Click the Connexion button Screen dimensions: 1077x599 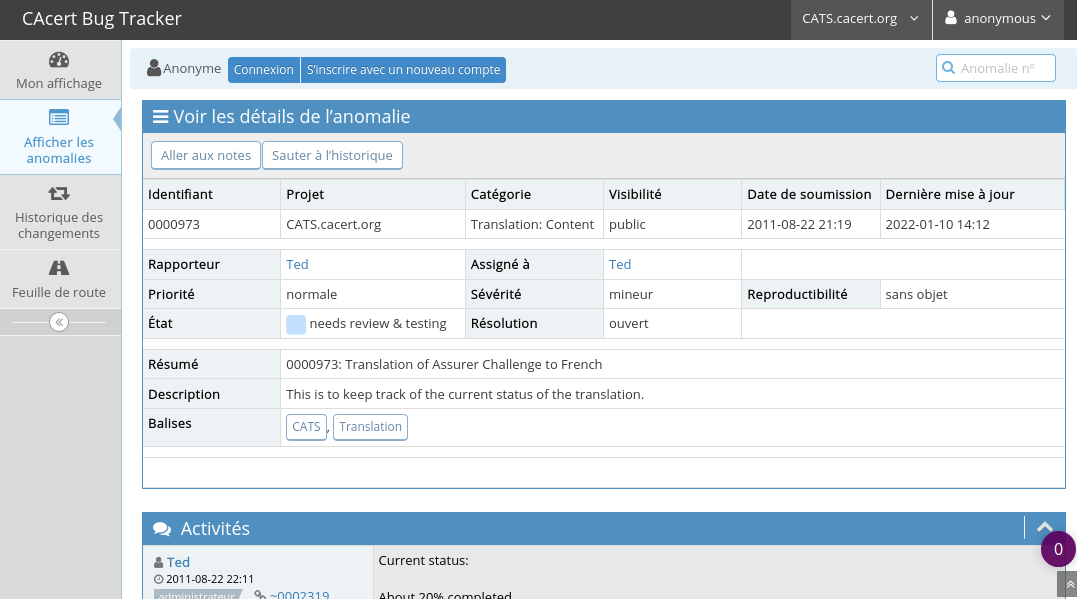point(264,69)
